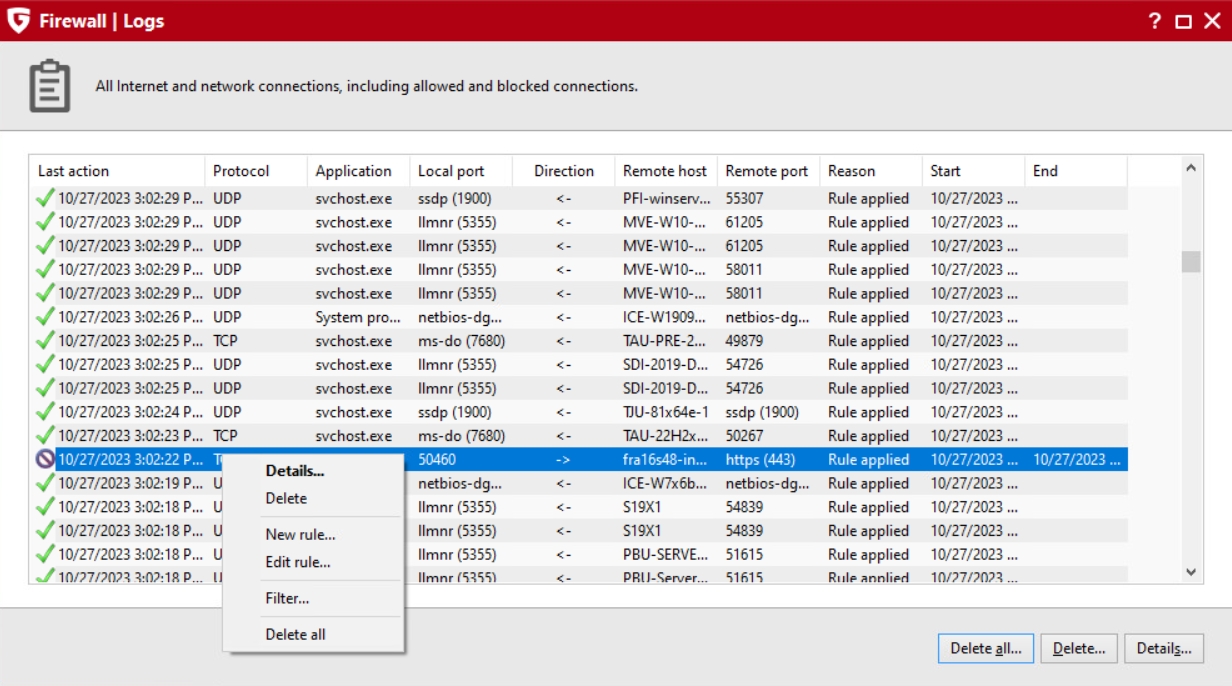Image resolution: width=1232 pixels, height=686 pixels.
Task: Click green checkmark on the 3:02:26 row
Action: [45, 316]
